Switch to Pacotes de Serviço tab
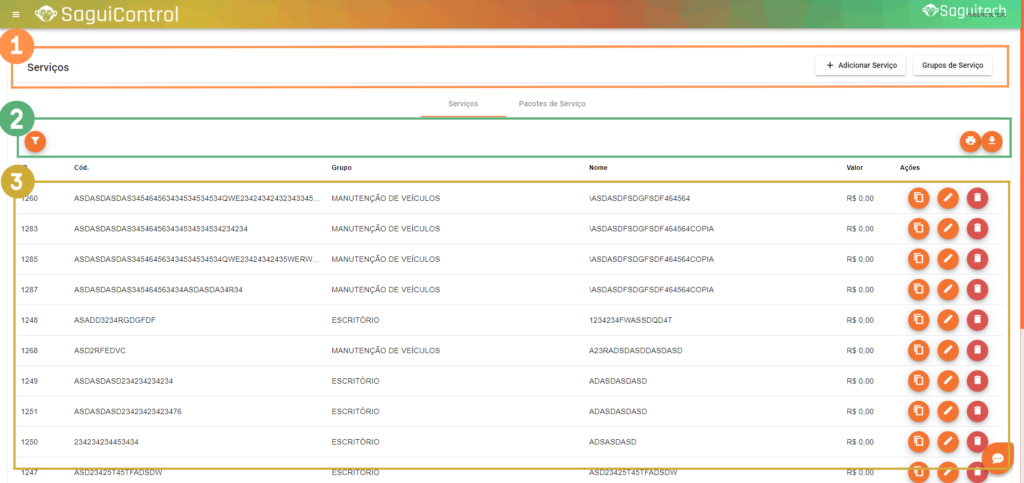The width and height of the screenshot is (1024, 483). (551, 104)
